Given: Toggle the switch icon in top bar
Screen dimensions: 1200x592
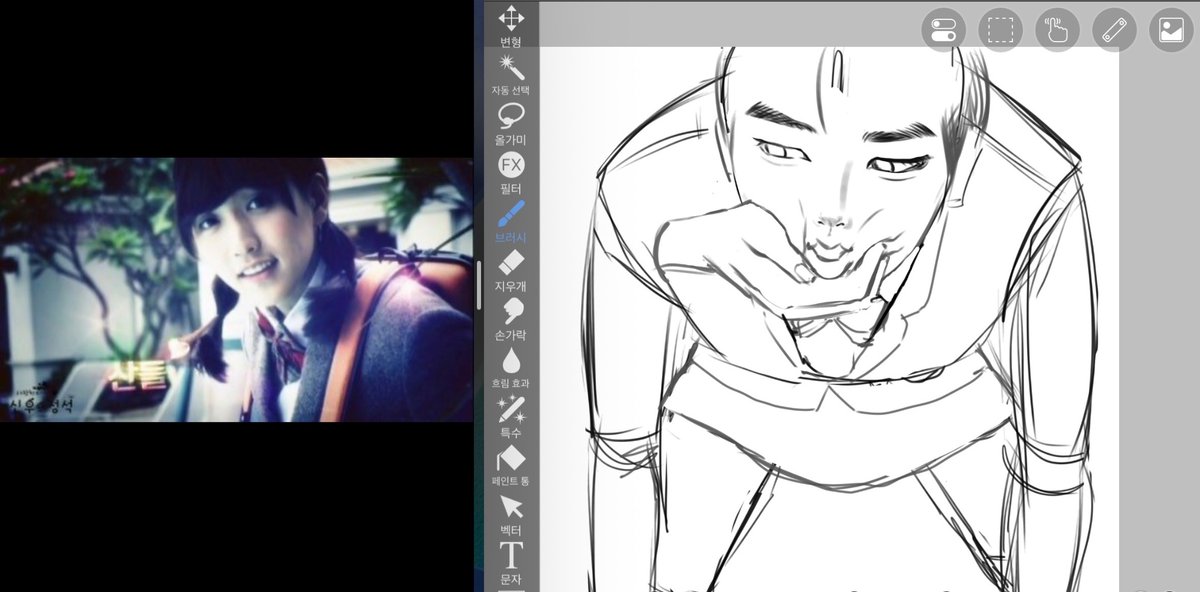Looking at the screenshot, I should 943,30.
